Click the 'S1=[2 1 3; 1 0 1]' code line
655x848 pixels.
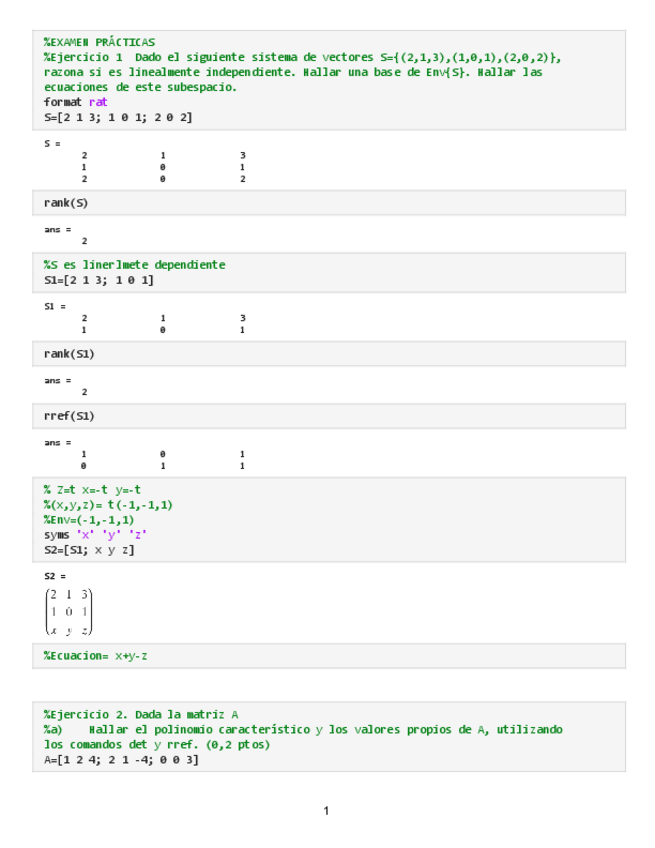98,280
